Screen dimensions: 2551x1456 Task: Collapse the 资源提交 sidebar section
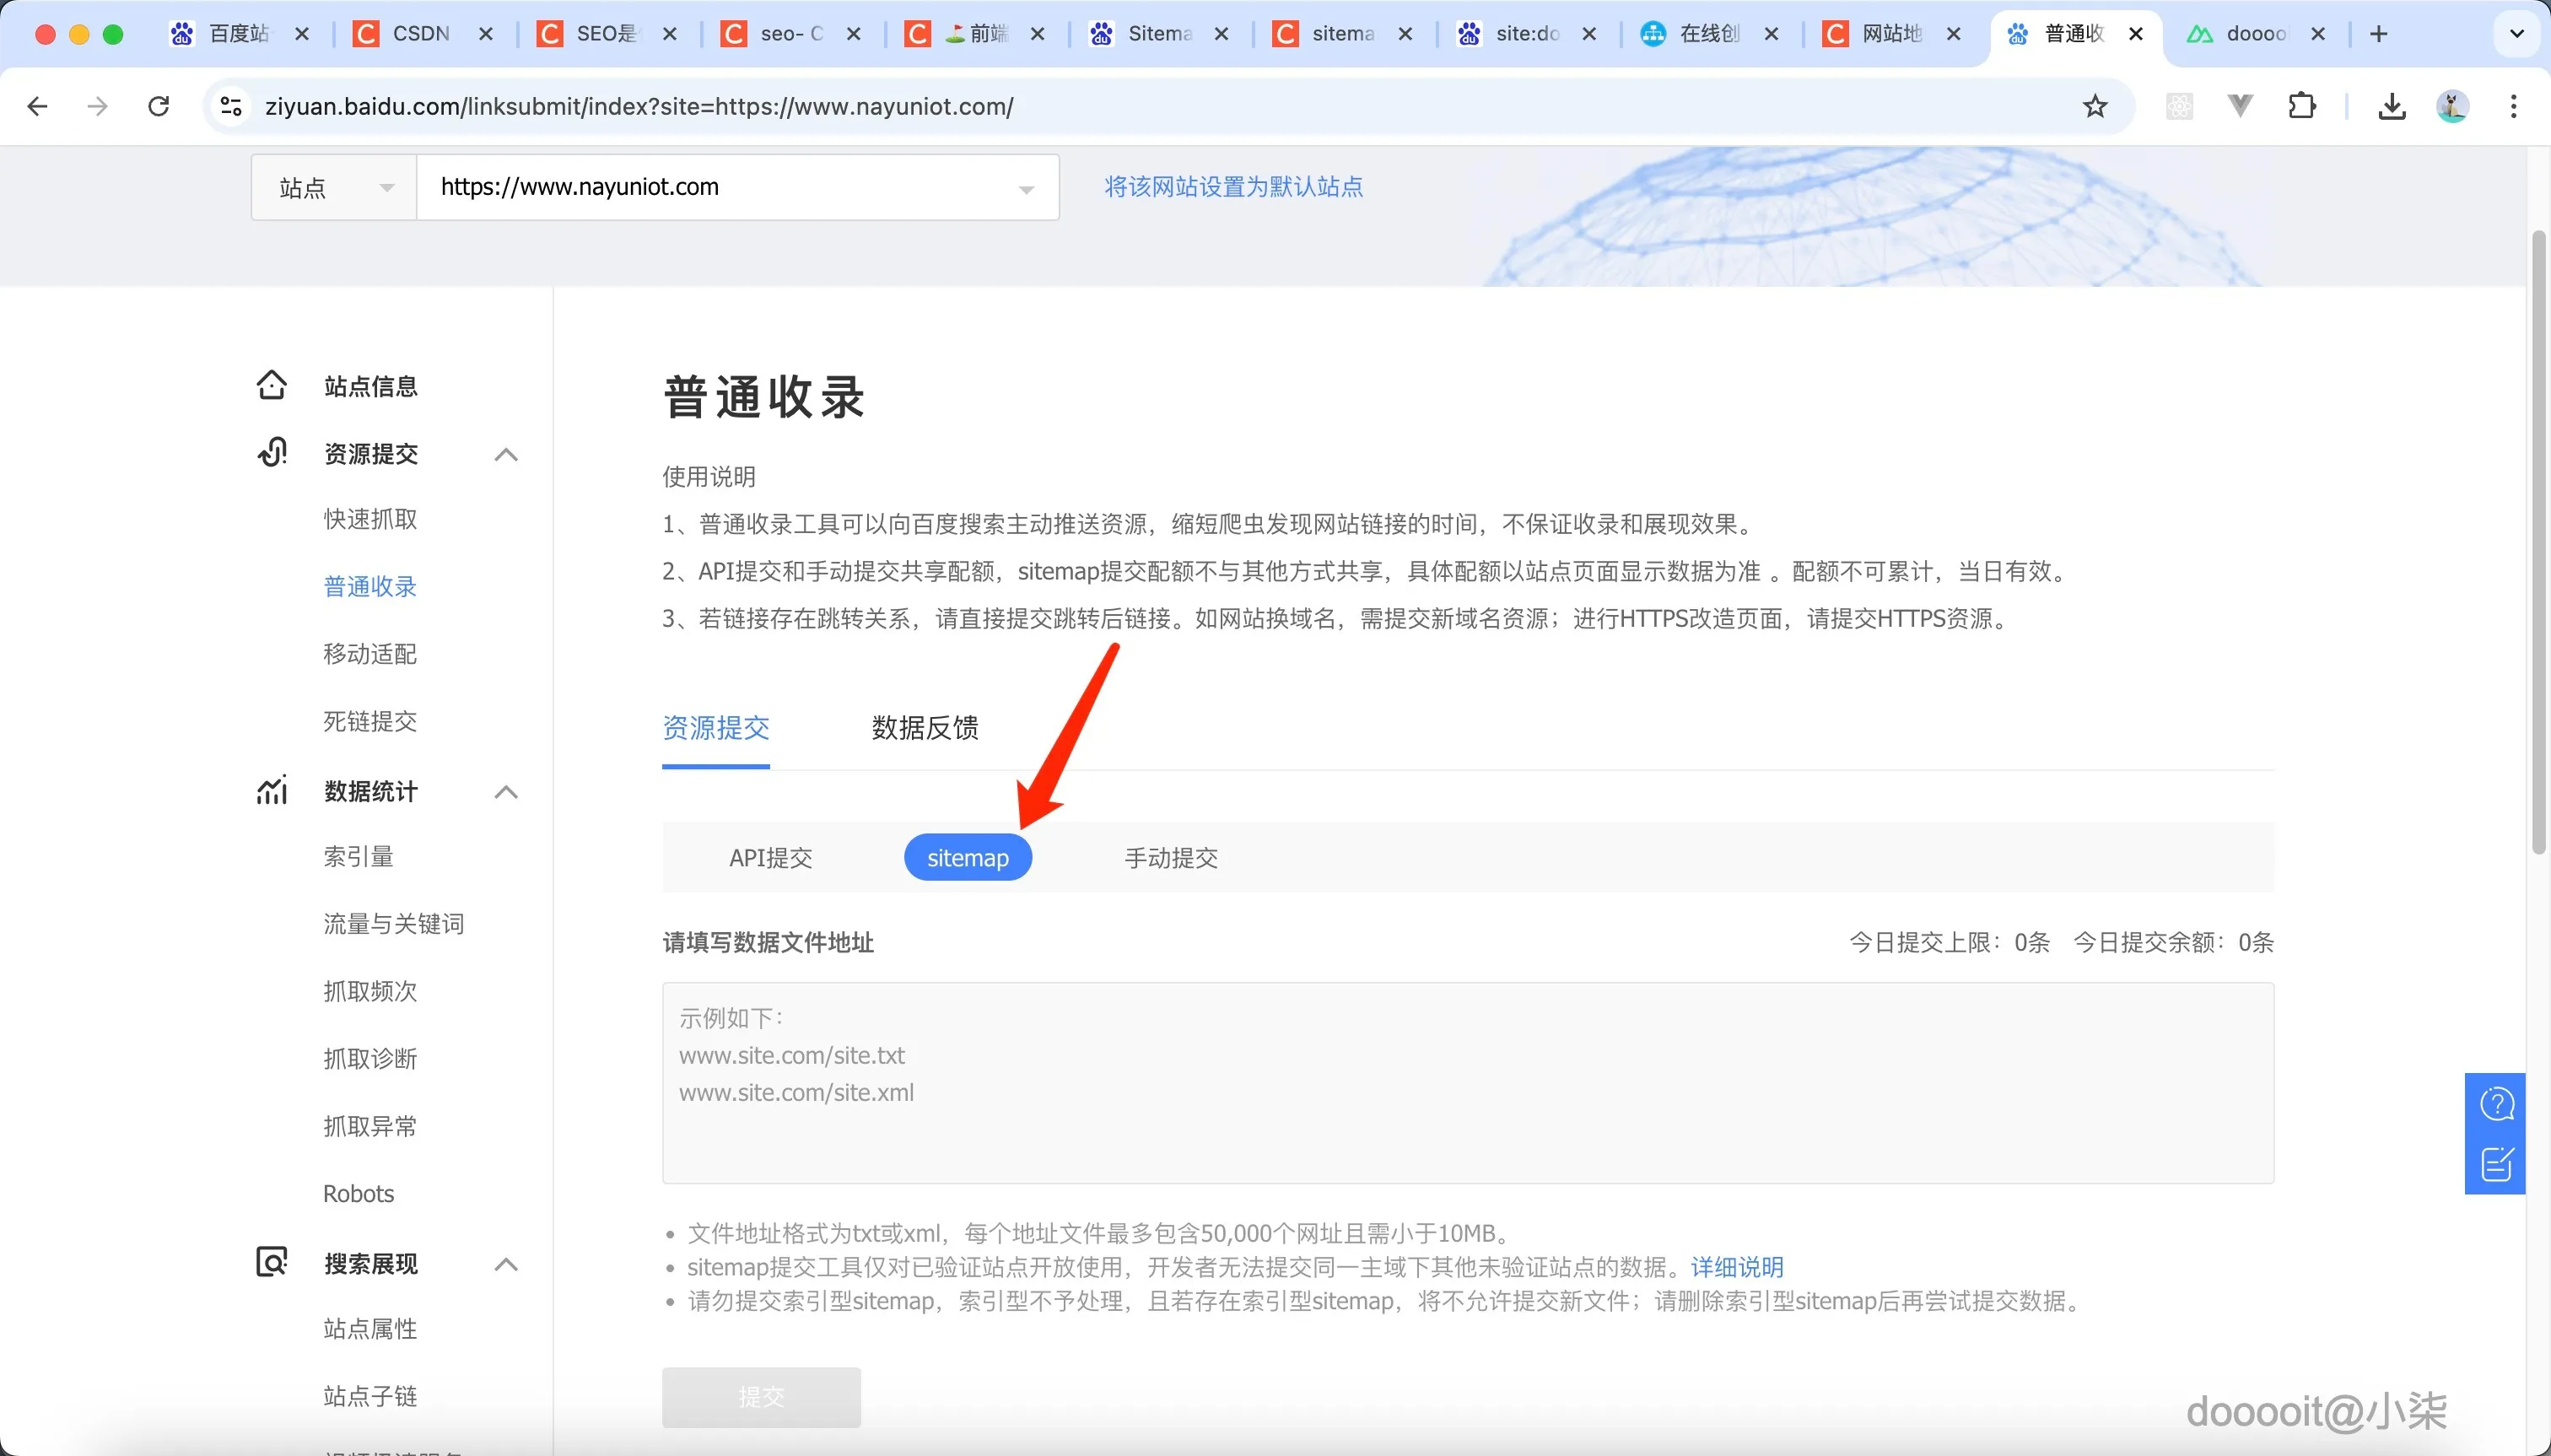tap(506, 454)
